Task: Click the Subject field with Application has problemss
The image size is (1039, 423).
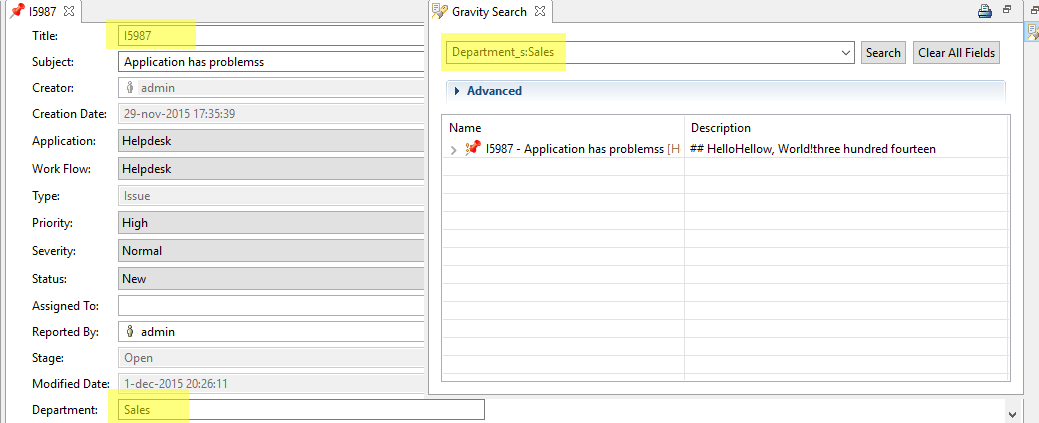Action: coord(270,61)
